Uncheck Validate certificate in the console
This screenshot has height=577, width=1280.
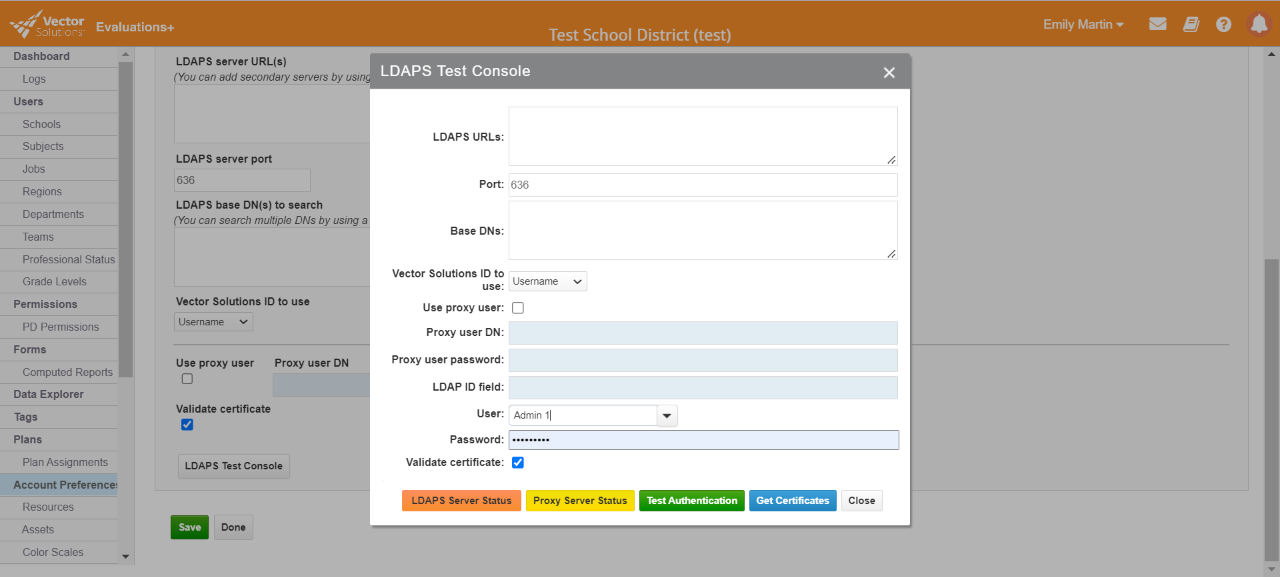click(517, 462)
